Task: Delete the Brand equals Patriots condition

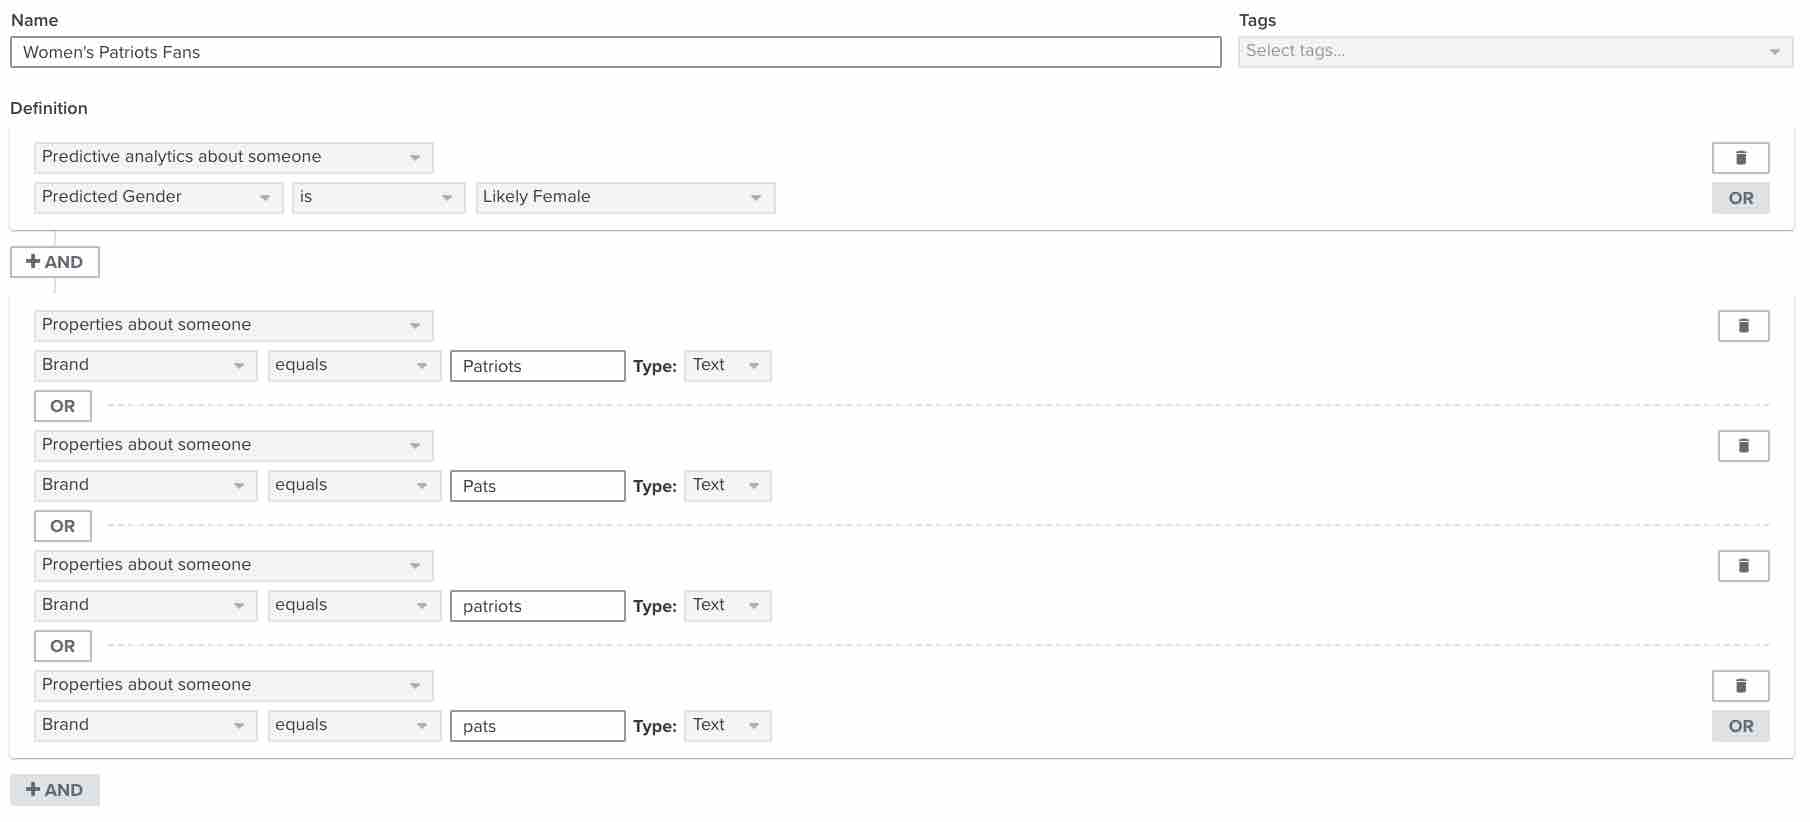Action: click(x=1743, y=325)
